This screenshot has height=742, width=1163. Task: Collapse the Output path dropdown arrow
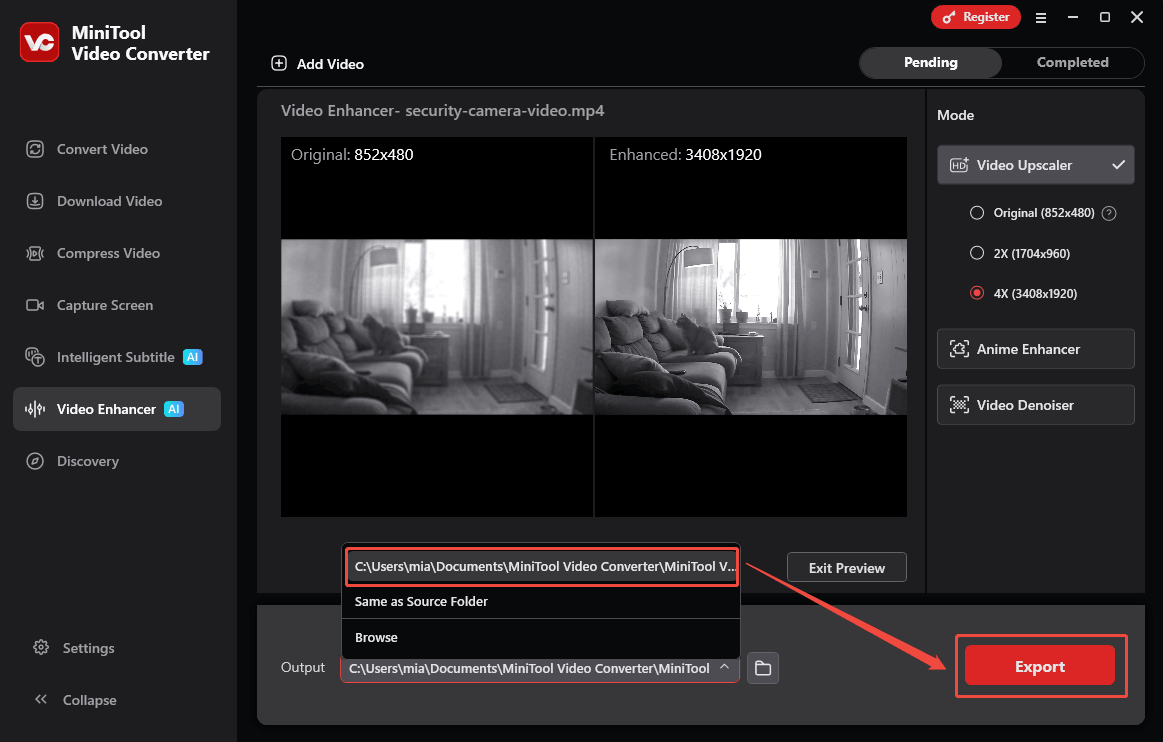725,667
